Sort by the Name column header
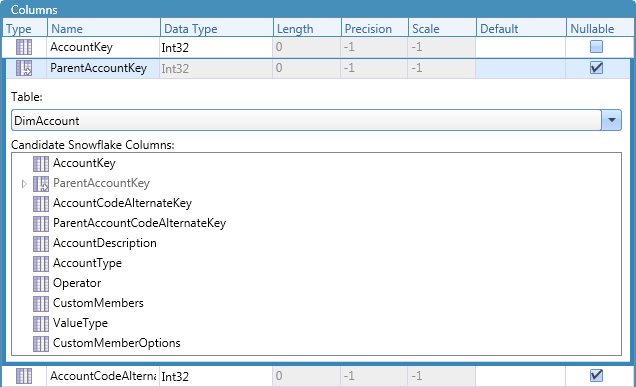This screenshot has width=636, height=387. [104, 28]
